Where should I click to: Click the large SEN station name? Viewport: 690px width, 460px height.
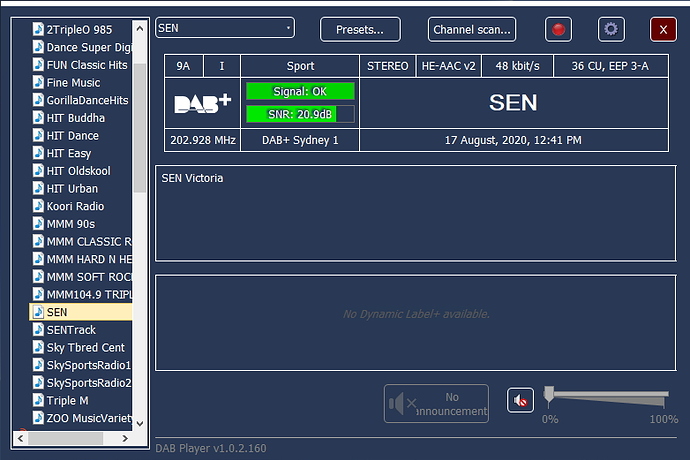tap(513, 103)
